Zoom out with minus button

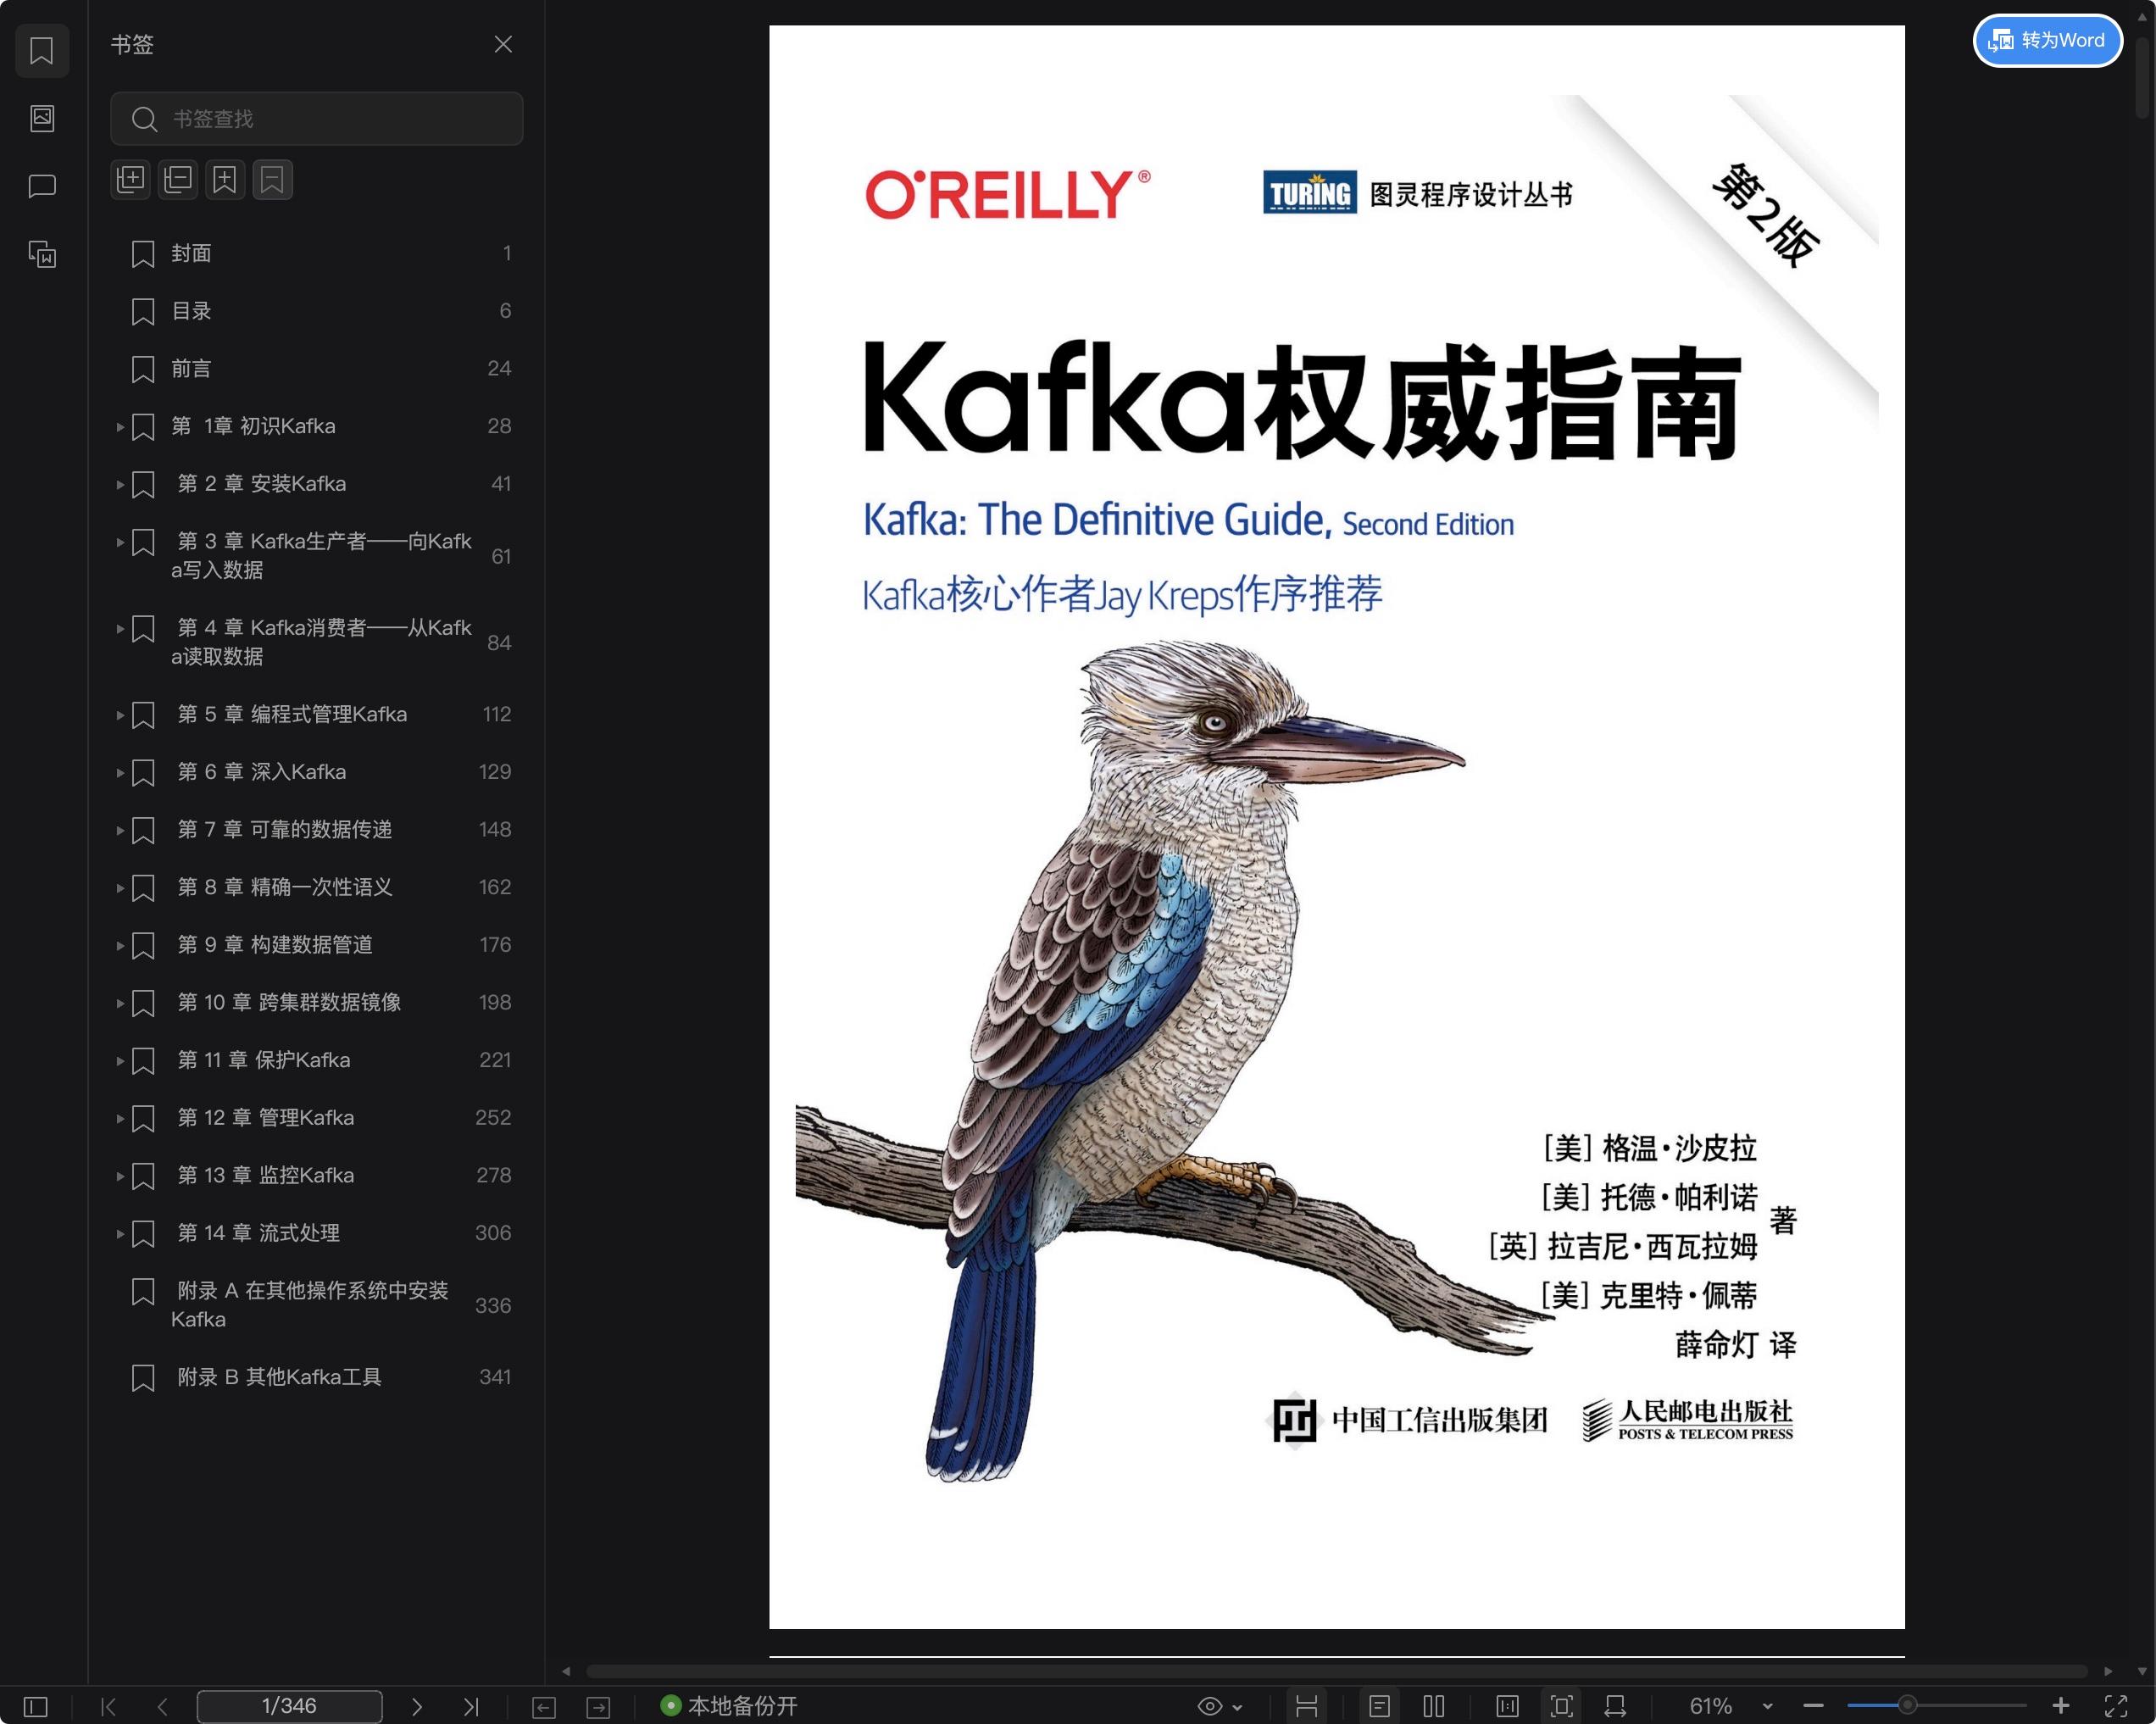(x=1814, y=1706)
